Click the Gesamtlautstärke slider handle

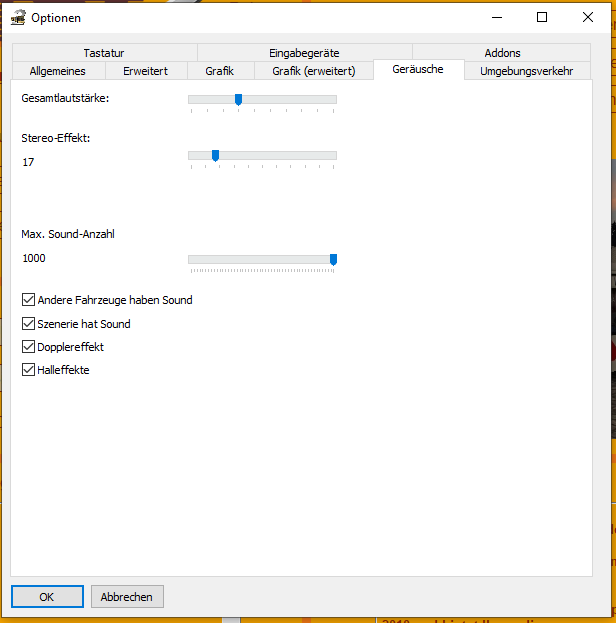[238, 99]
